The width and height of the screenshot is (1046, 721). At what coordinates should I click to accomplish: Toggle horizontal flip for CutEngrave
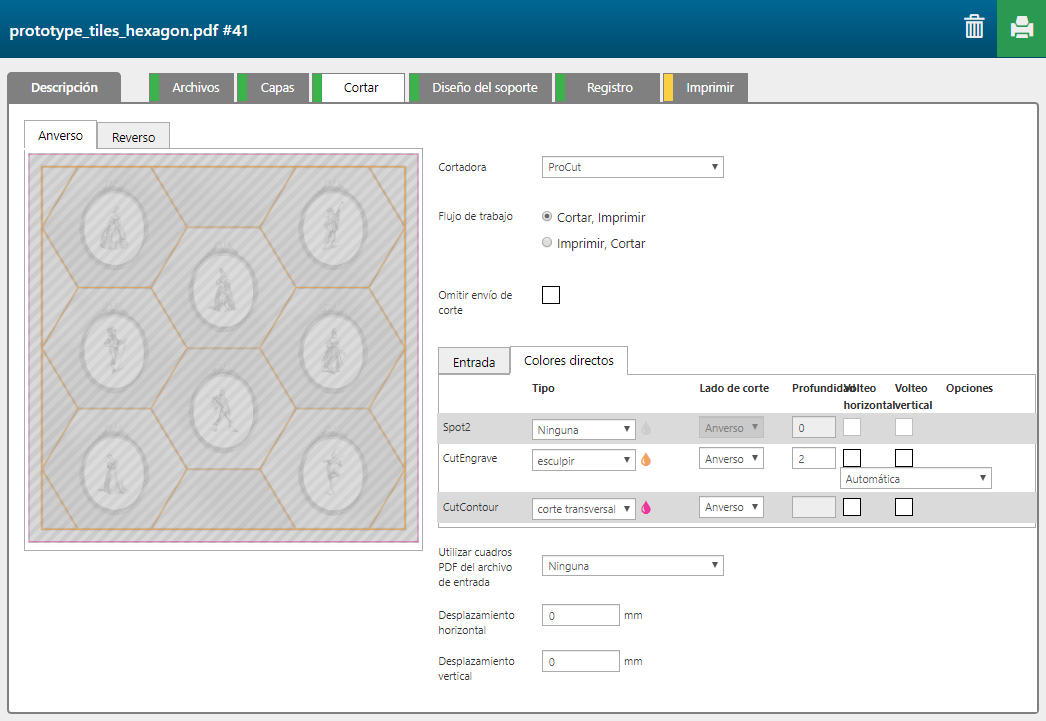coord(852,458)
